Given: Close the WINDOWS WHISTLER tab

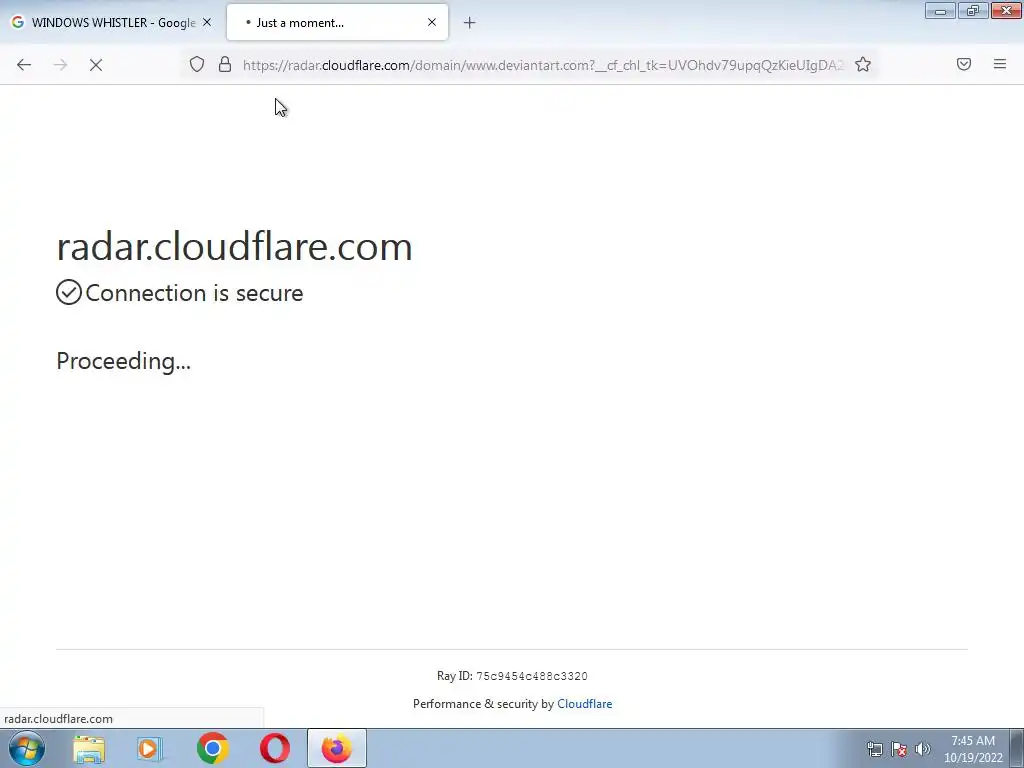Looking at the screenshot, I should tap(207, 22).
